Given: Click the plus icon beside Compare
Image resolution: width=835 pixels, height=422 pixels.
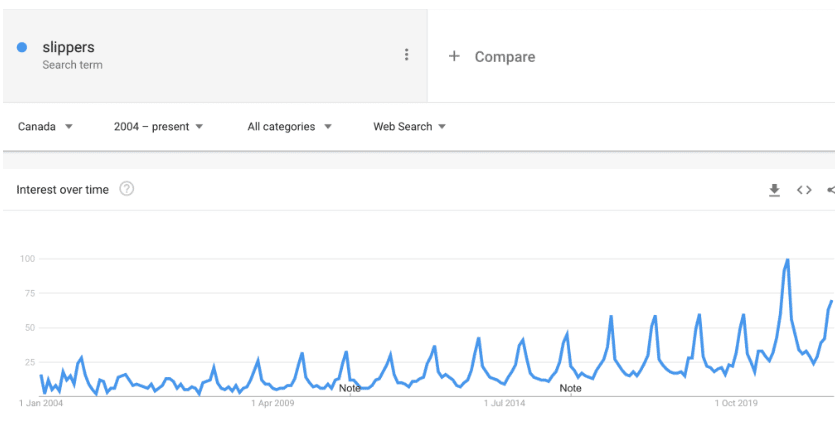Looking at the screenshot, I should [x=454, y=56].
